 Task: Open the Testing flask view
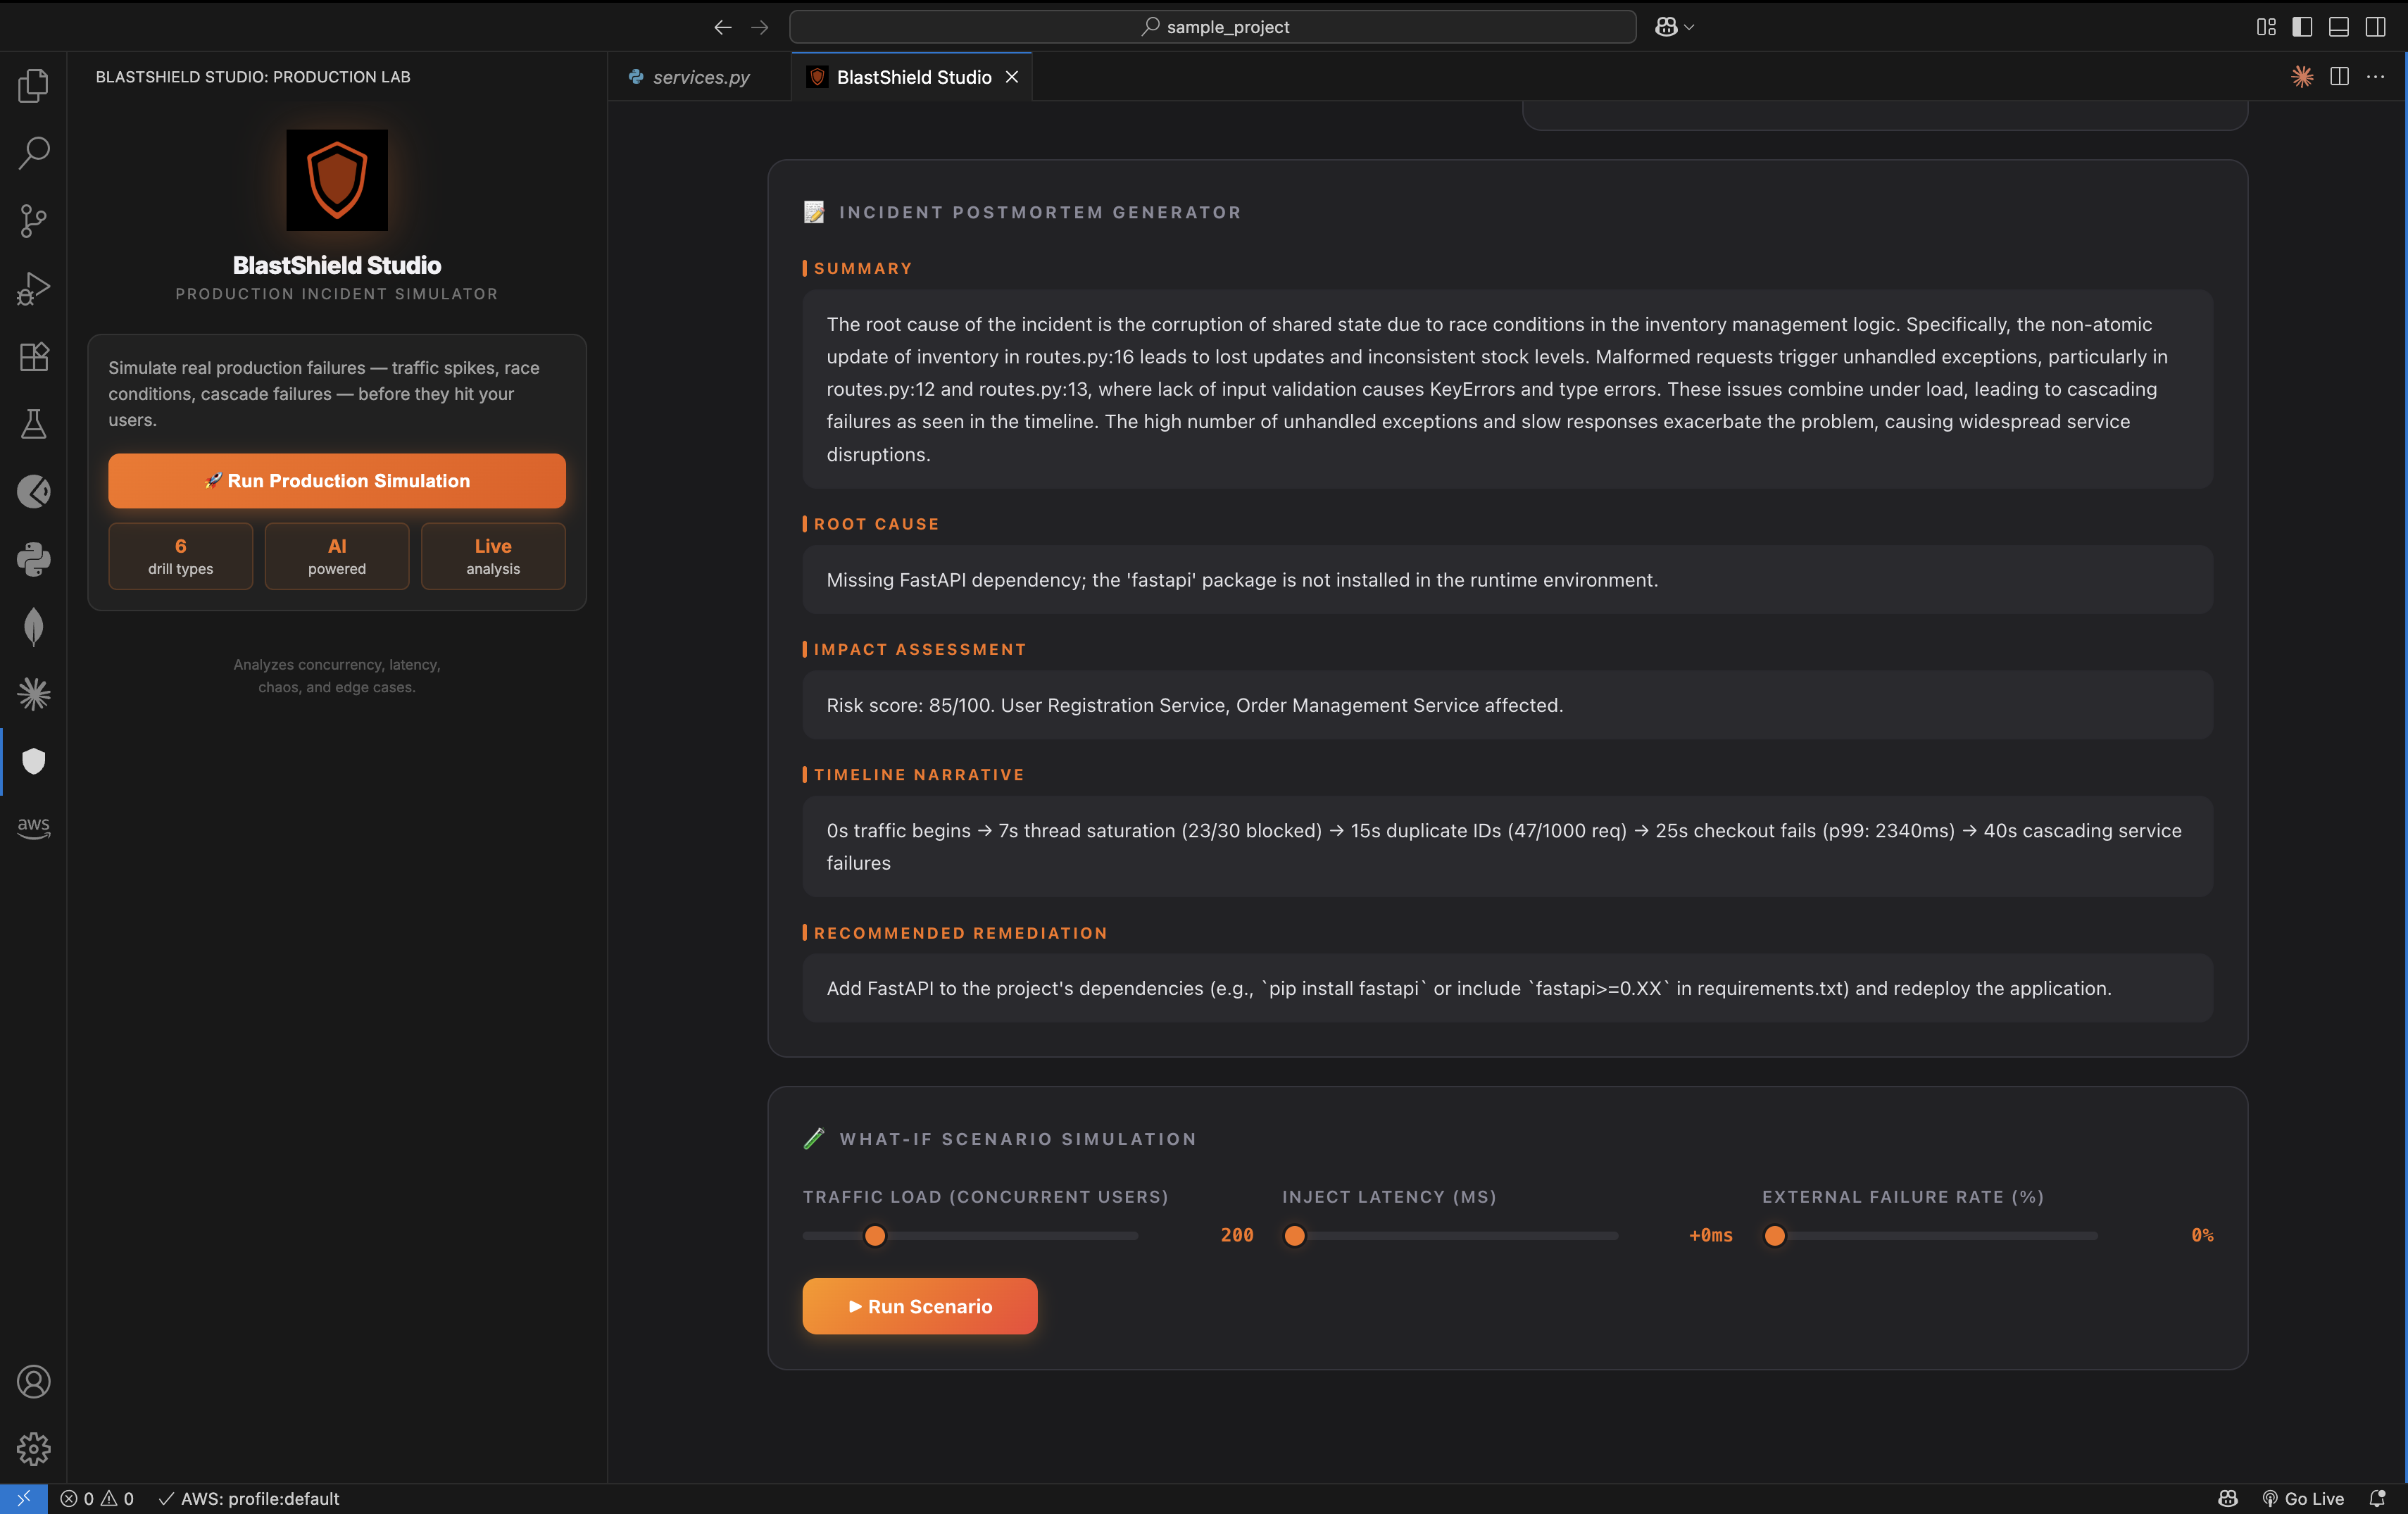33,424
